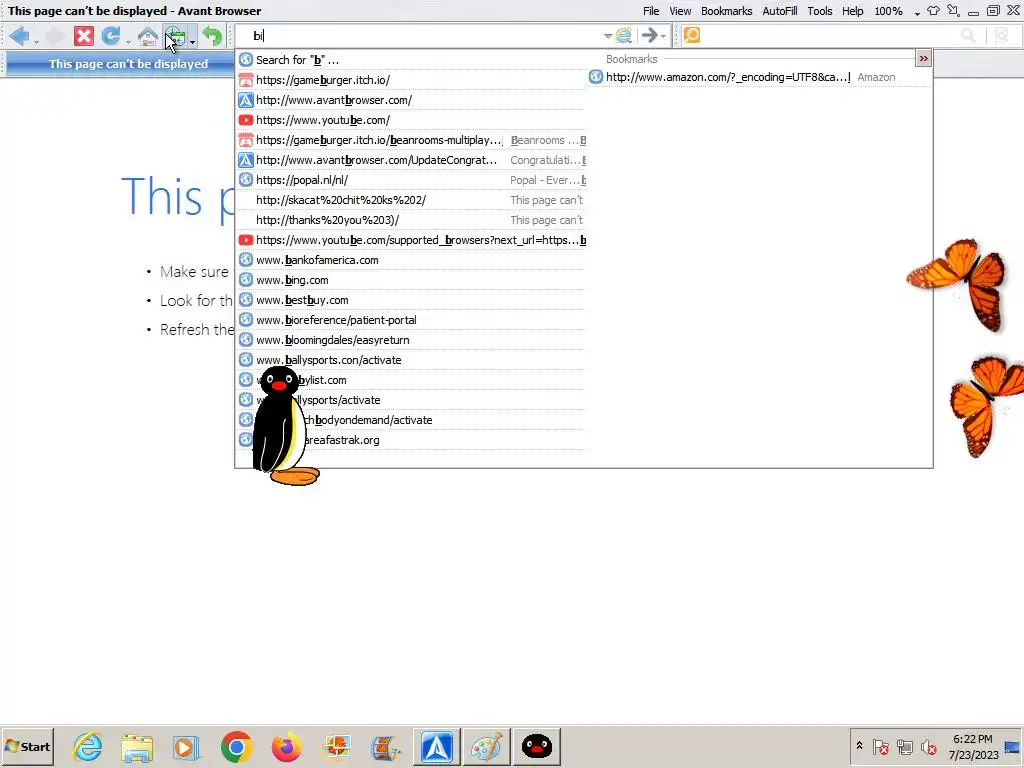Open Google Chrome from the taskbar
This screenshot has height=768, width=1024.
(x=236, y=746)
